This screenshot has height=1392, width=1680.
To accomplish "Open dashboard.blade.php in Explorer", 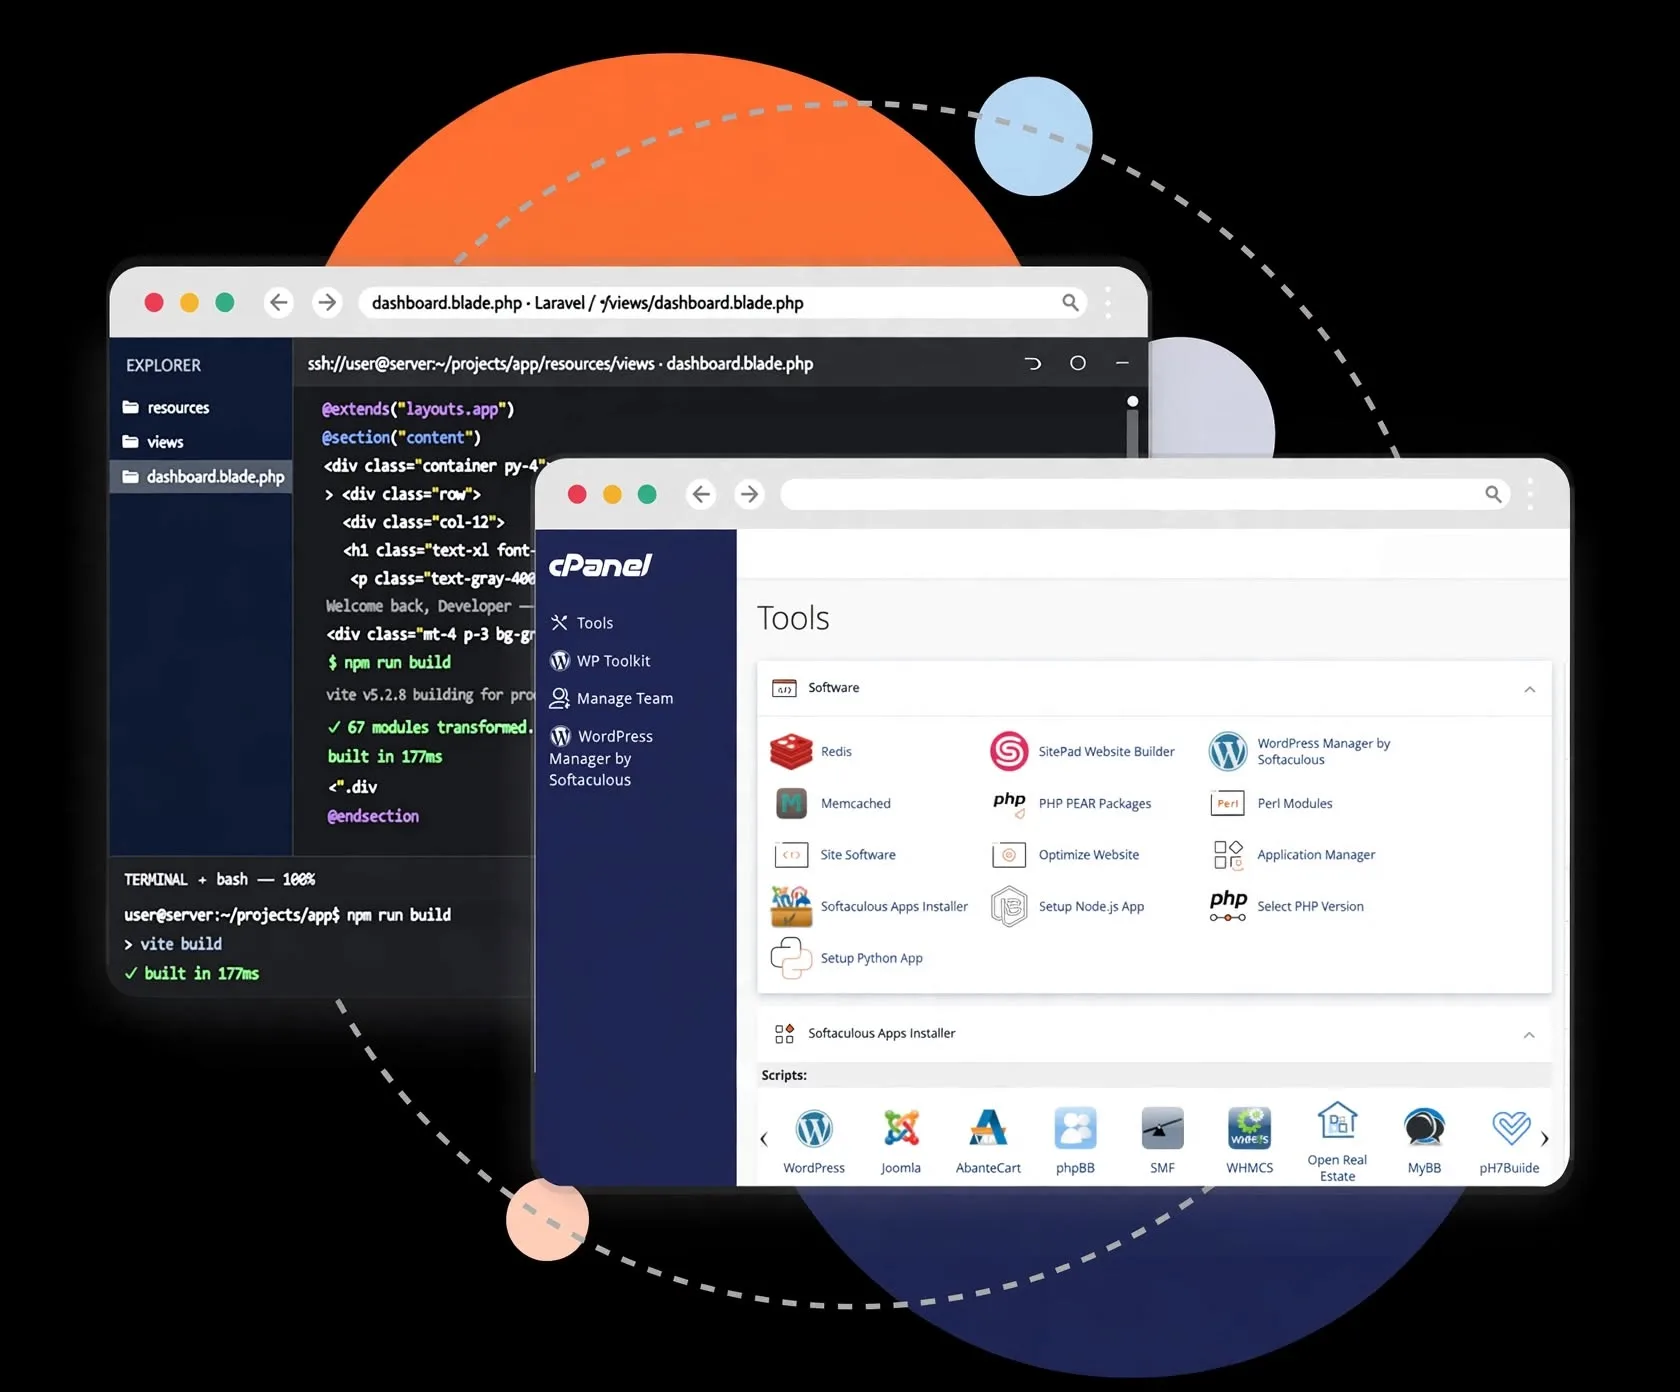I will [x=202, y=477].
